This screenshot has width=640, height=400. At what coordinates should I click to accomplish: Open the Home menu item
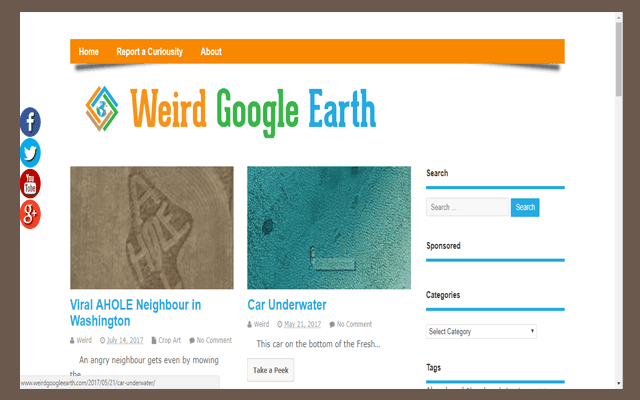[x=89, y=52]
